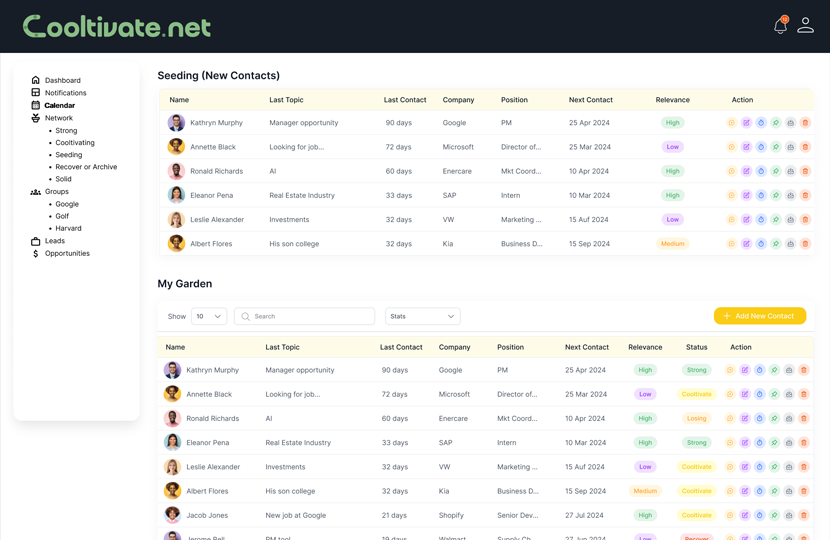This screenshot has height=540, width=830.
Task: Click the green pin icon for Ronald Richards in Seeding
Action: [x=775, y=171]
